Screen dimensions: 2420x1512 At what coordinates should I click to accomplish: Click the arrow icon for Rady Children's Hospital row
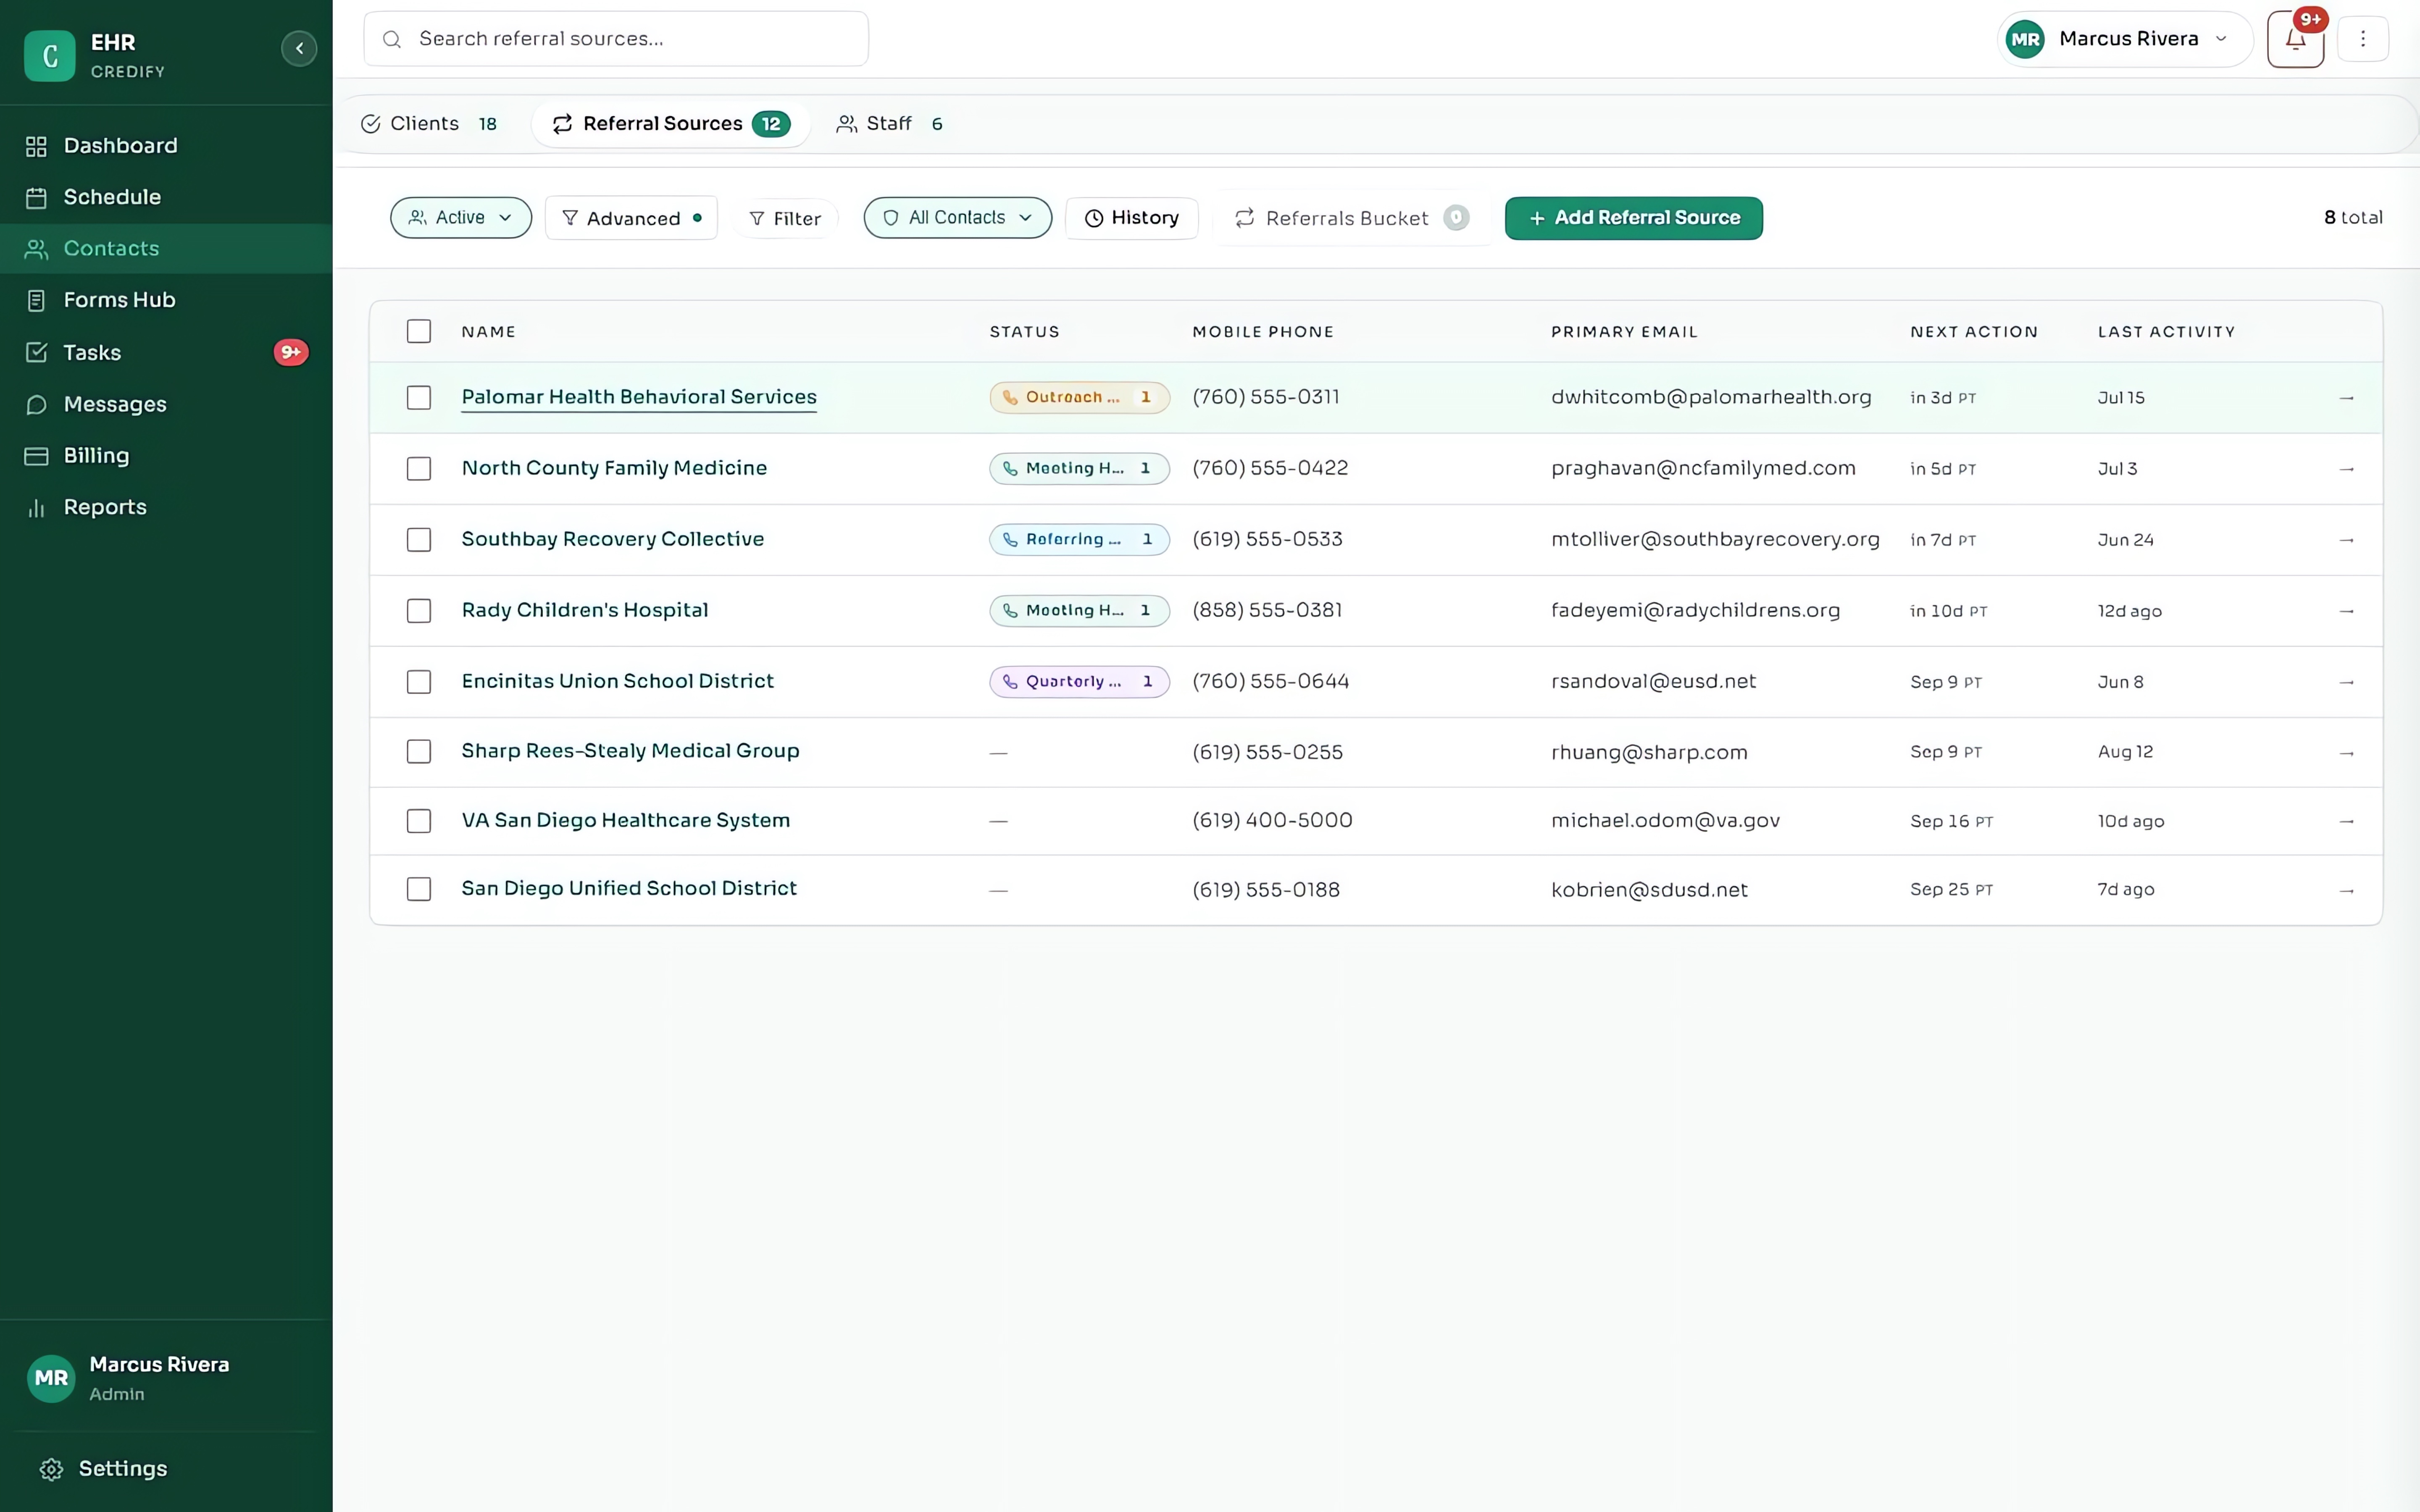click(x=2347, y=611)
